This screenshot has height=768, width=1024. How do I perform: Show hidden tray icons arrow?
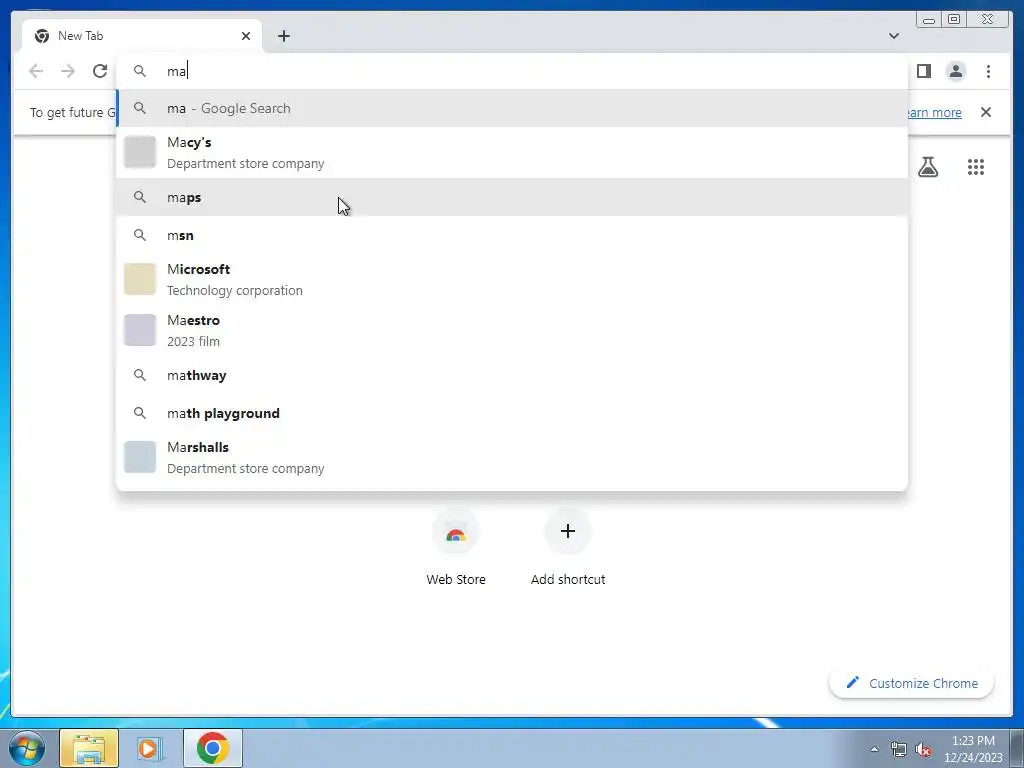point(874,749)
